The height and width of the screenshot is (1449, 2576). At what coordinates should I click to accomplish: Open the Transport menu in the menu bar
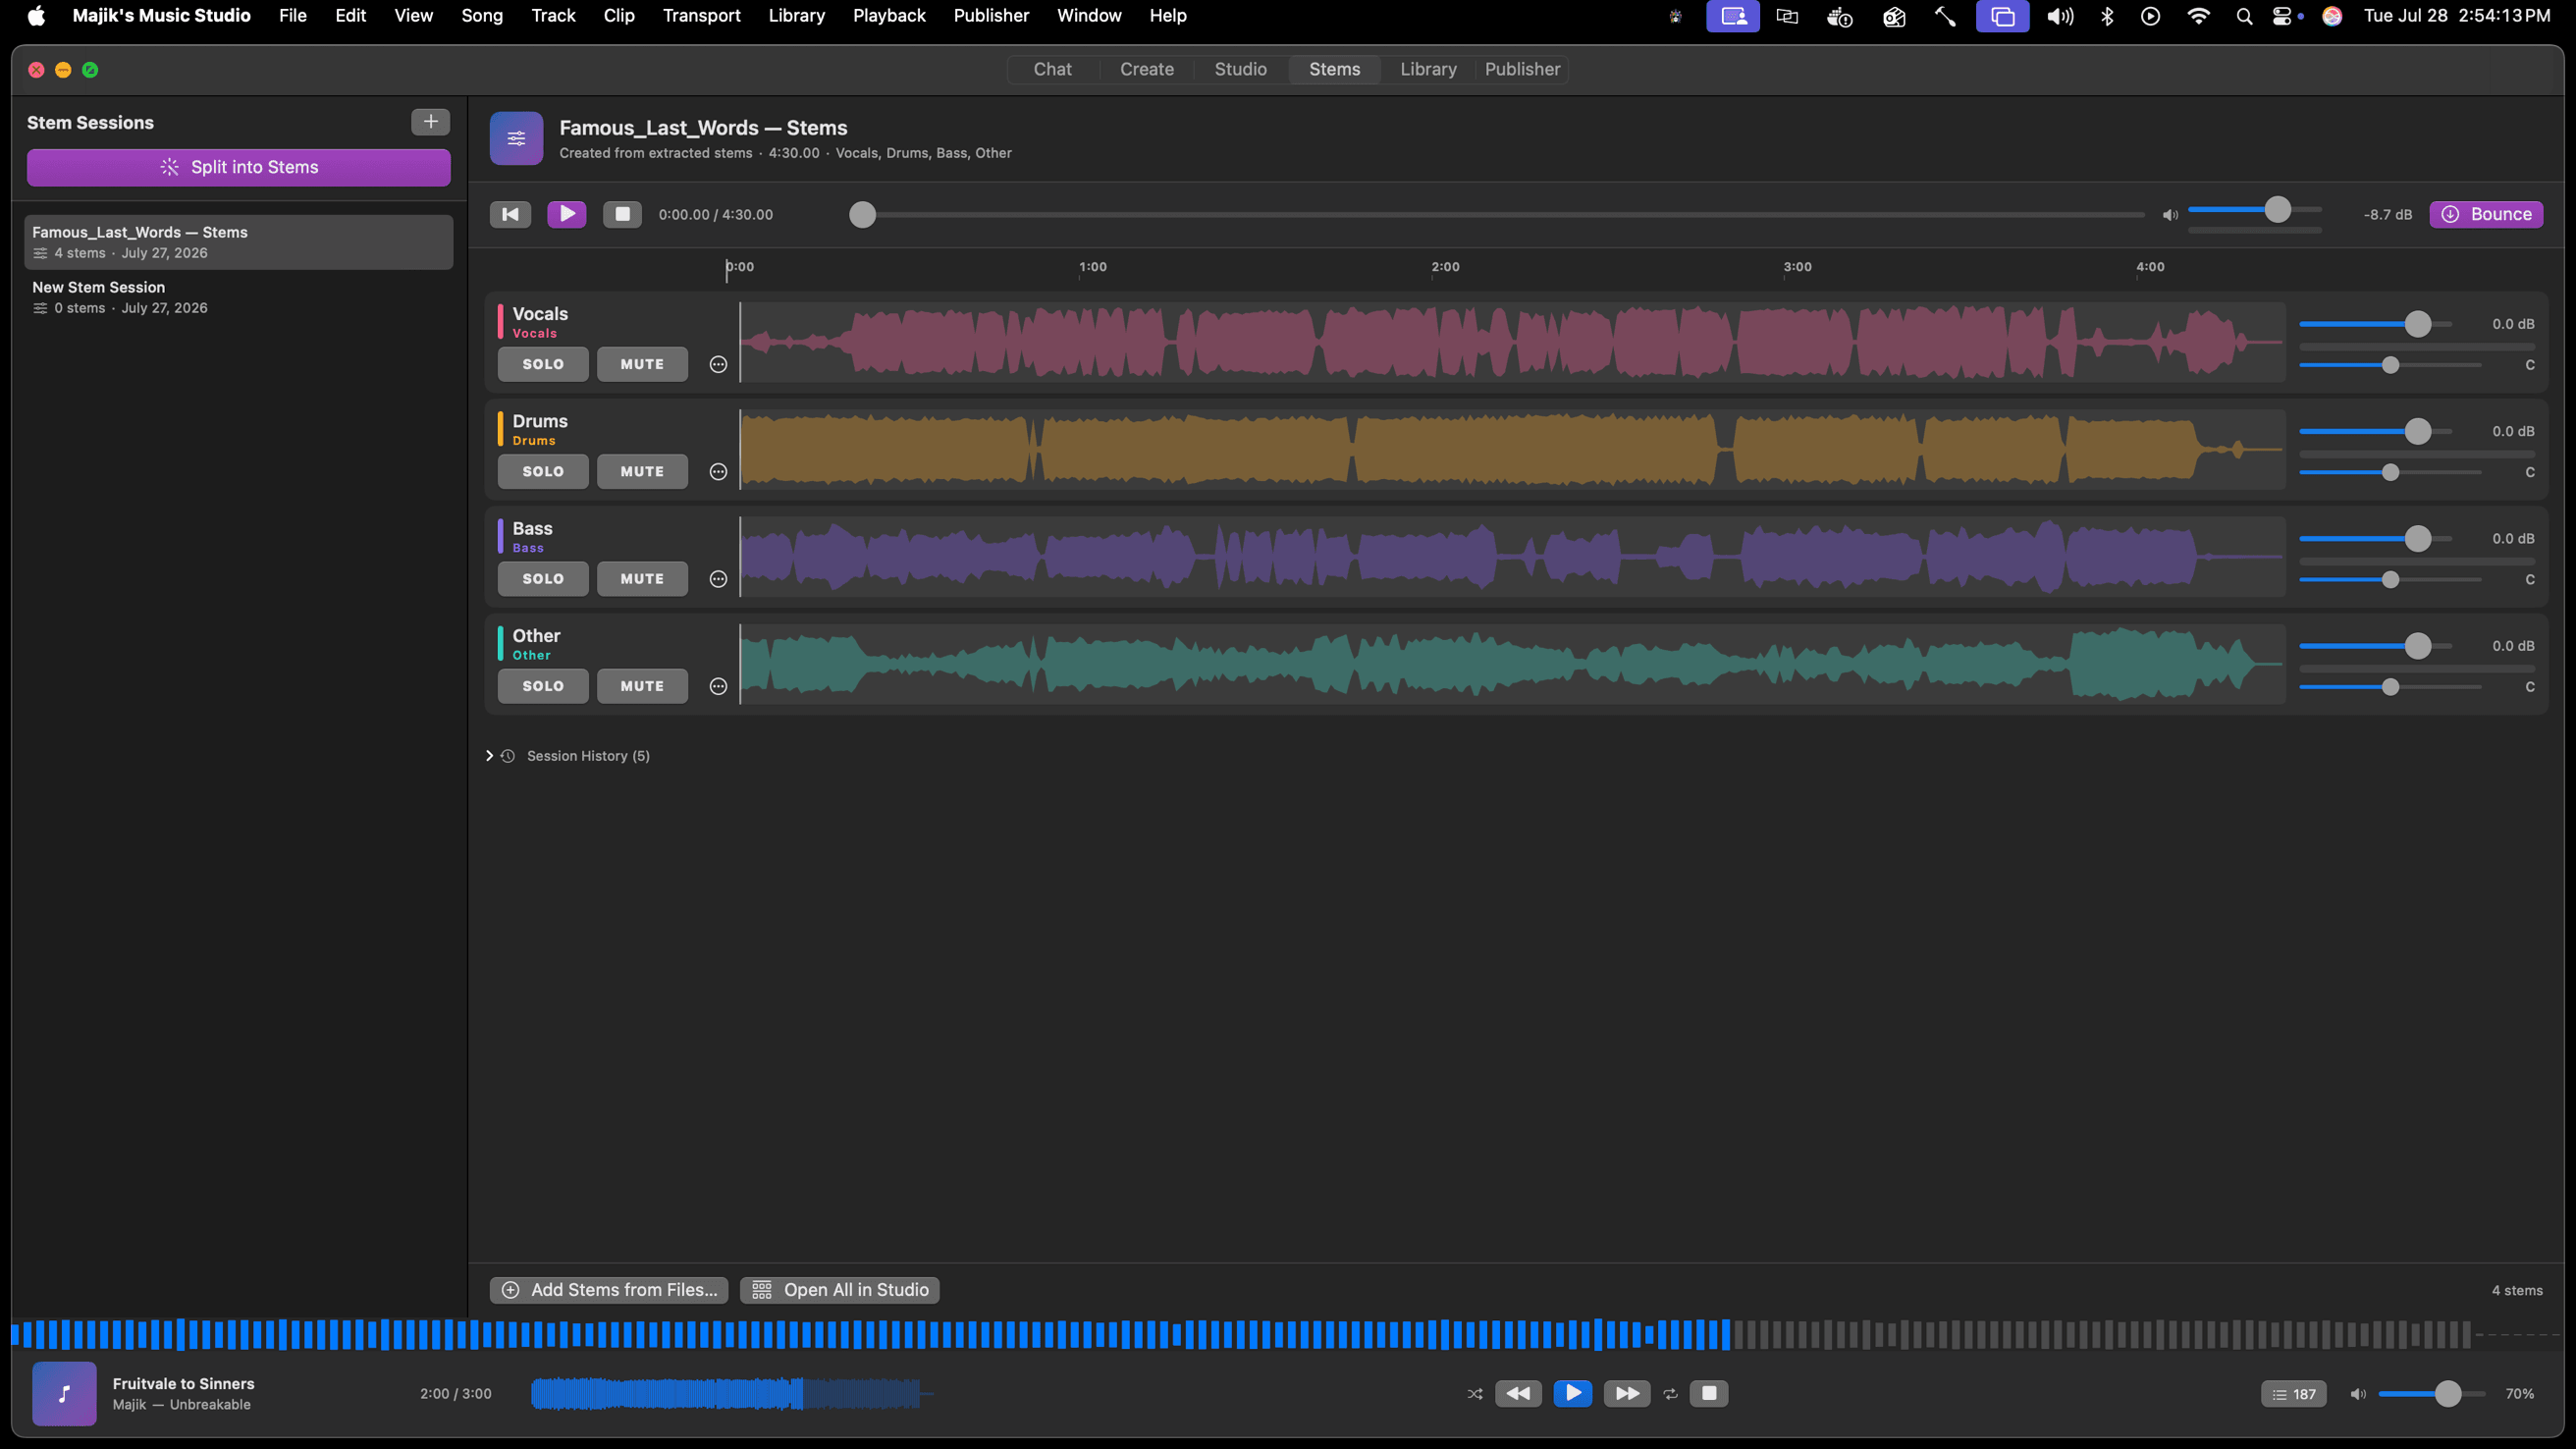[701, 16]
